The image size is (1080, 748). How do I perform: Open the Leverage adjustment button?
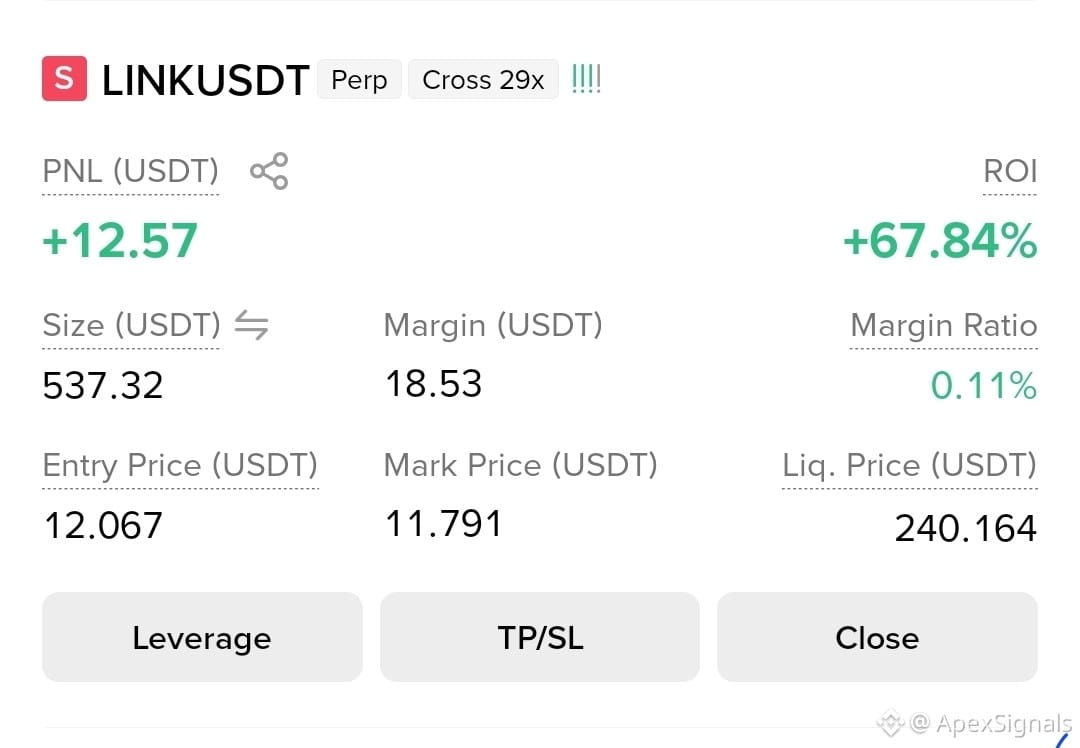(202, 637)
